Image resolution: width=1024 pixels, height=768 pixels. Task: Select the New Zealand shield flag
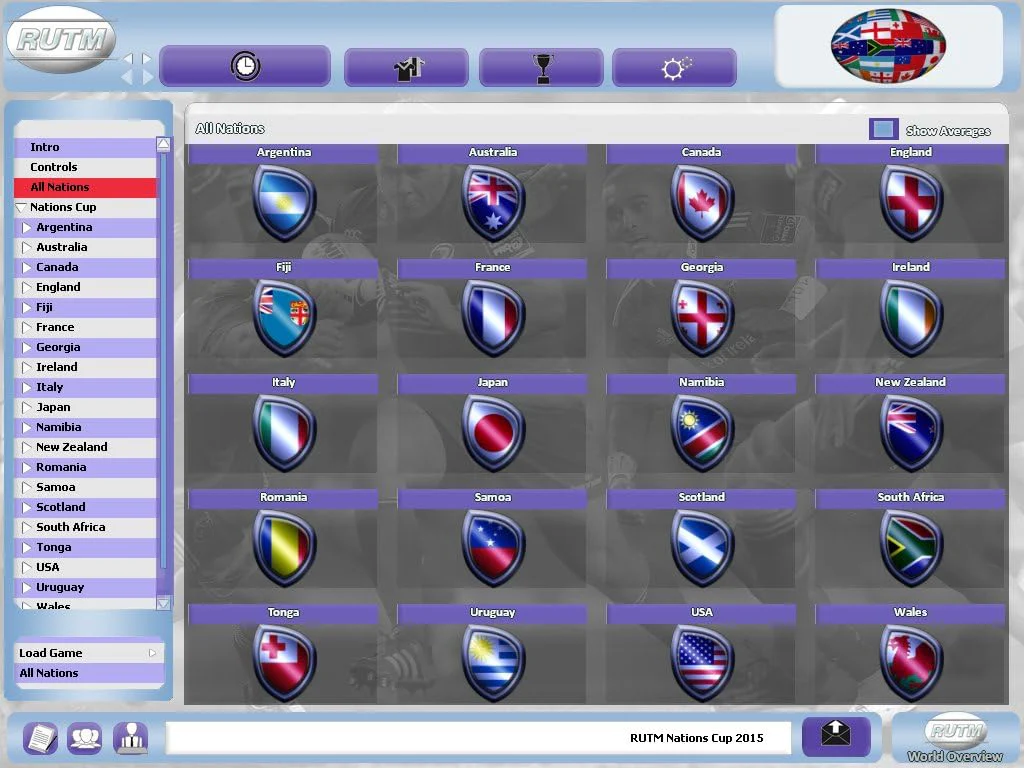(x=910, y=433)
